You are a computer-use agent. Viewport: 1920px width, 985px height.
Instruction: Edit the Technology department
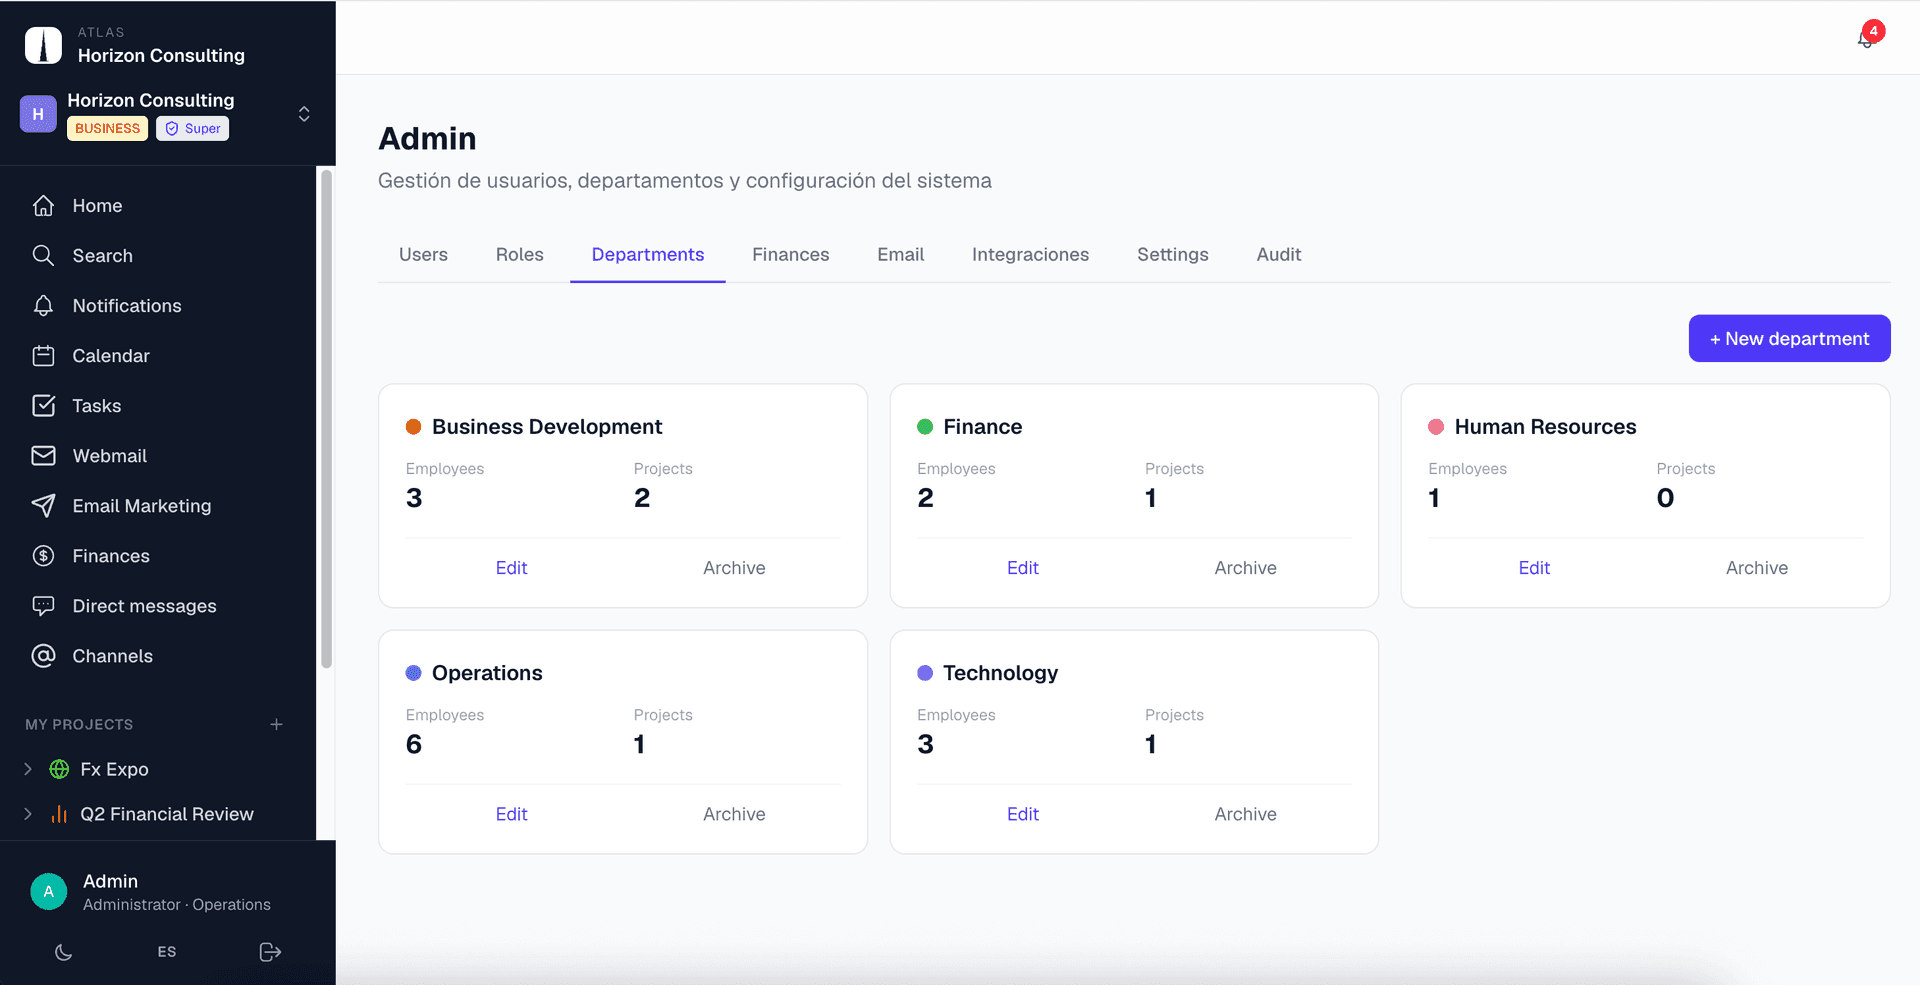(1022, 814)
